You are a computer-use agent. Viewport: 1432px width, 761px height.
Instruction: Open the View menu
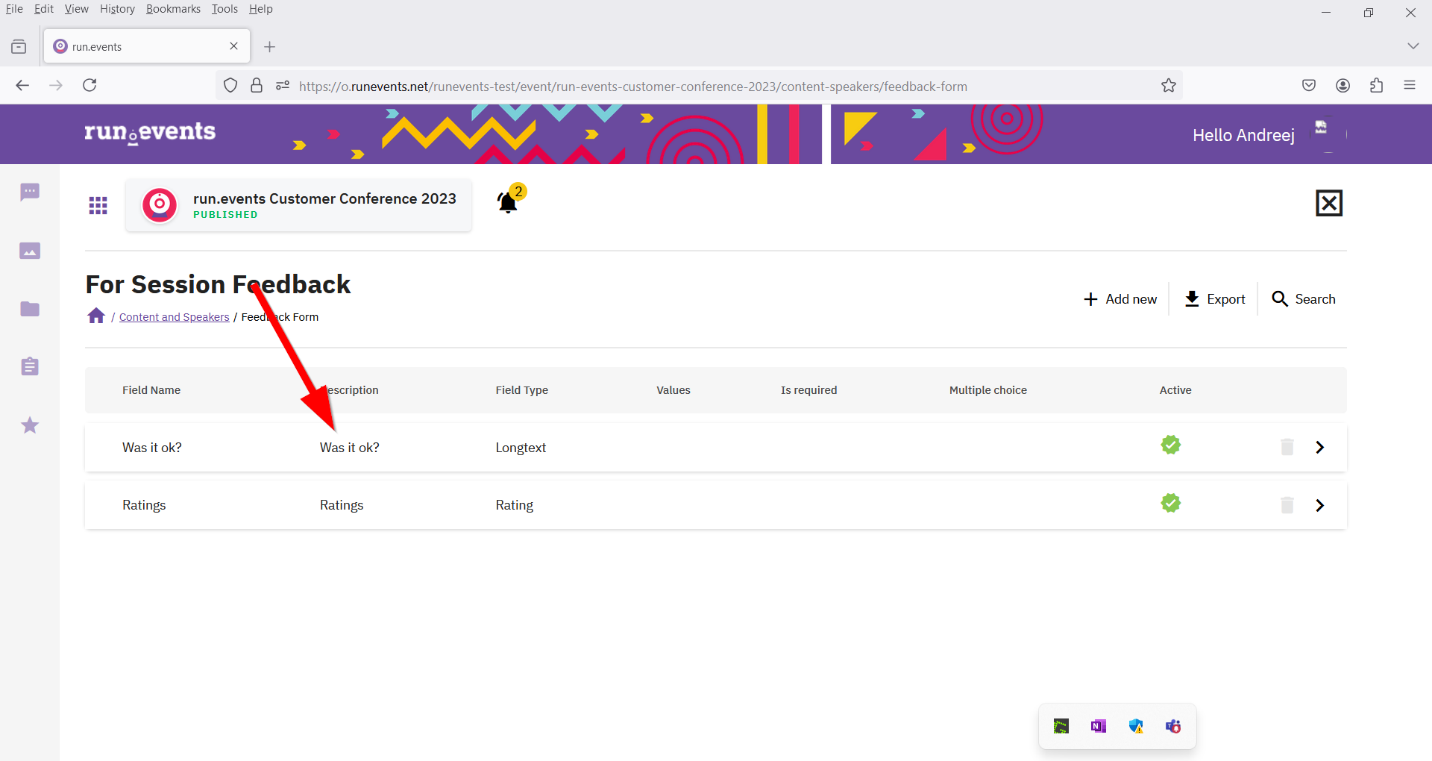[x=77, y=9]
